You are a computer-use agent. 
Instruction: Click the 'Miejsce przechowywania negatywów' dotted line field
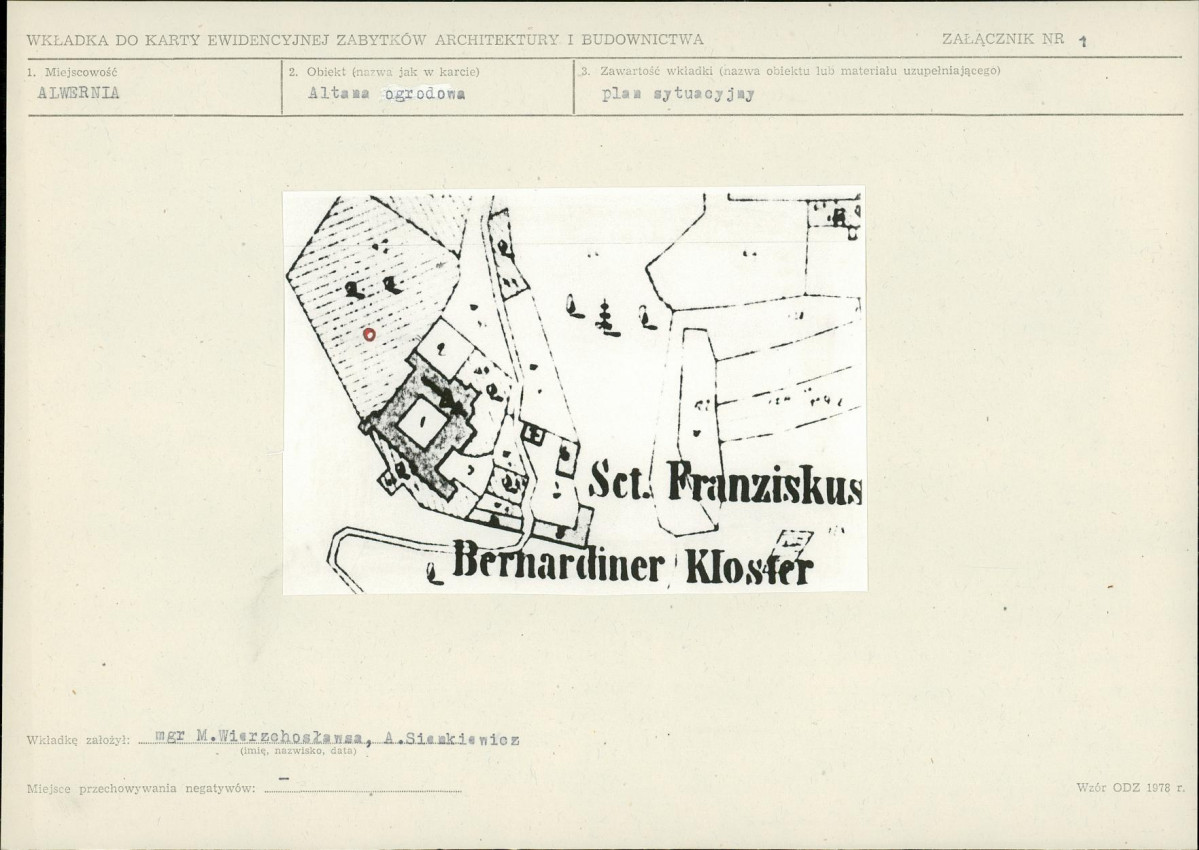[362, 788]
